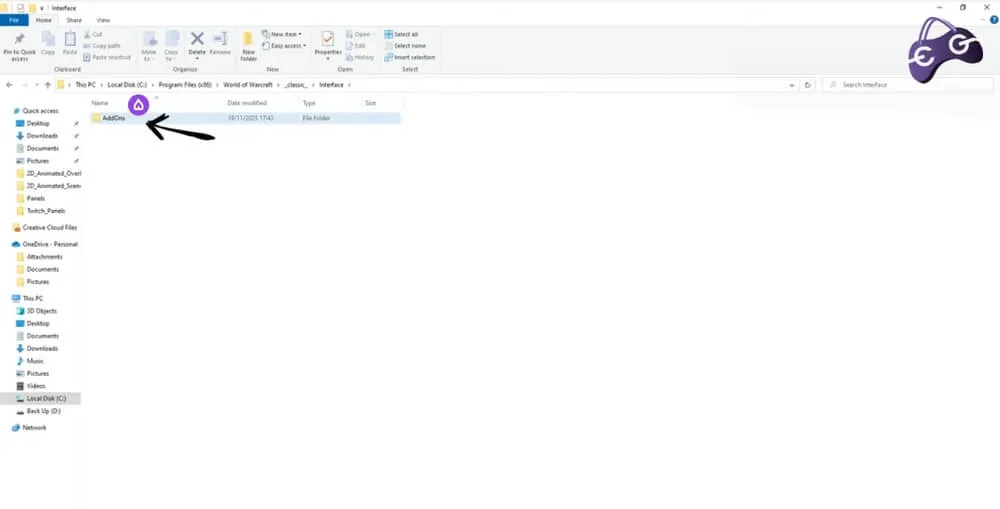1000x509 pixels.
Task: Expand the address bar history dropdown
Action: pos(792,85)
